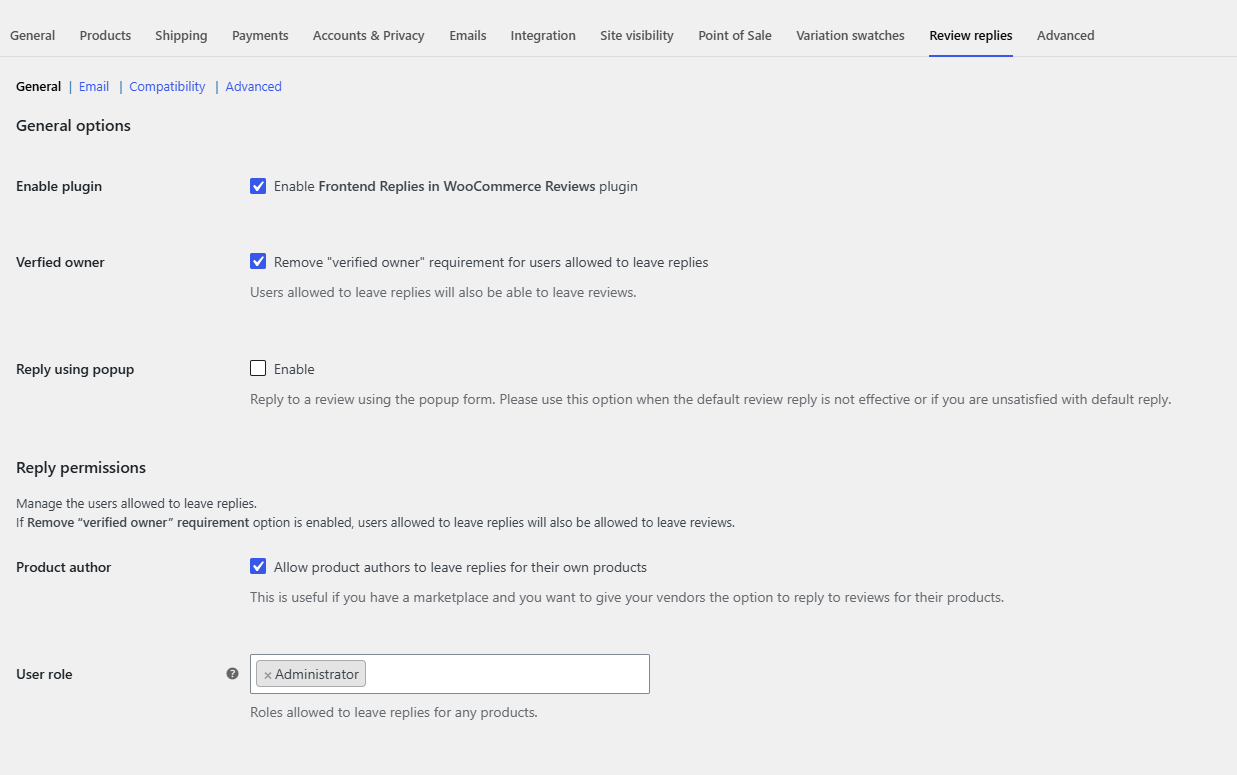Select the Site visibility tab
1237x775 pixels.
tap(637, 35)
